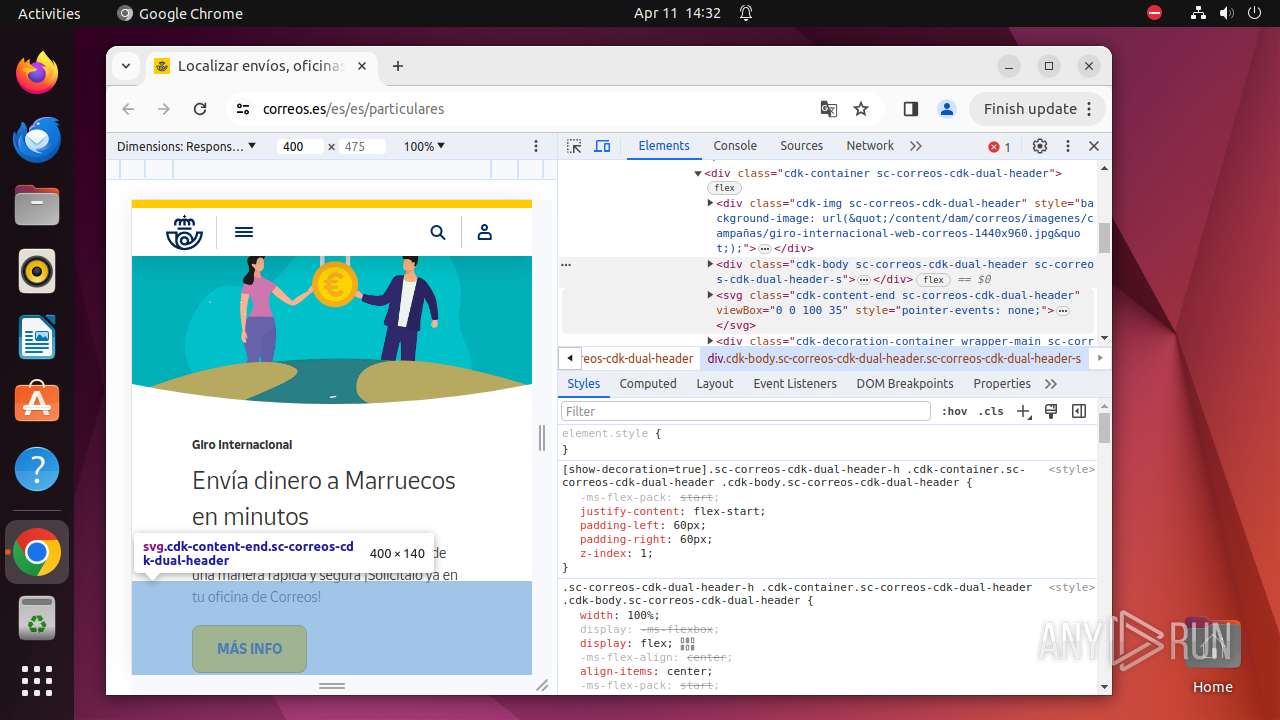The width and height of the screenshot is (1280, 720).
Task: Open Ubuntu Software from the dock
Action: point(37,403)
